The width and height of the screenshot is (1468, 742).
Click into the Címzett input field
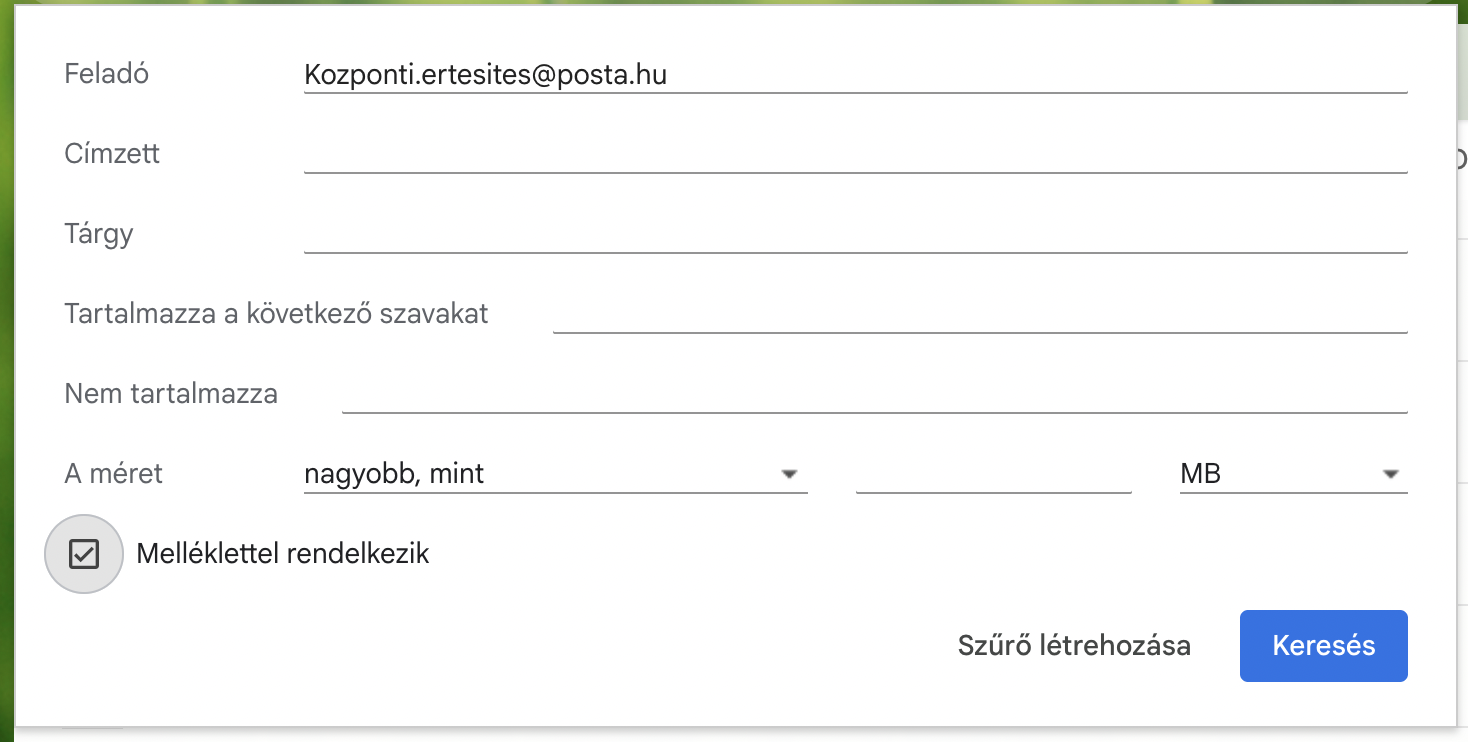click(855, 155)
